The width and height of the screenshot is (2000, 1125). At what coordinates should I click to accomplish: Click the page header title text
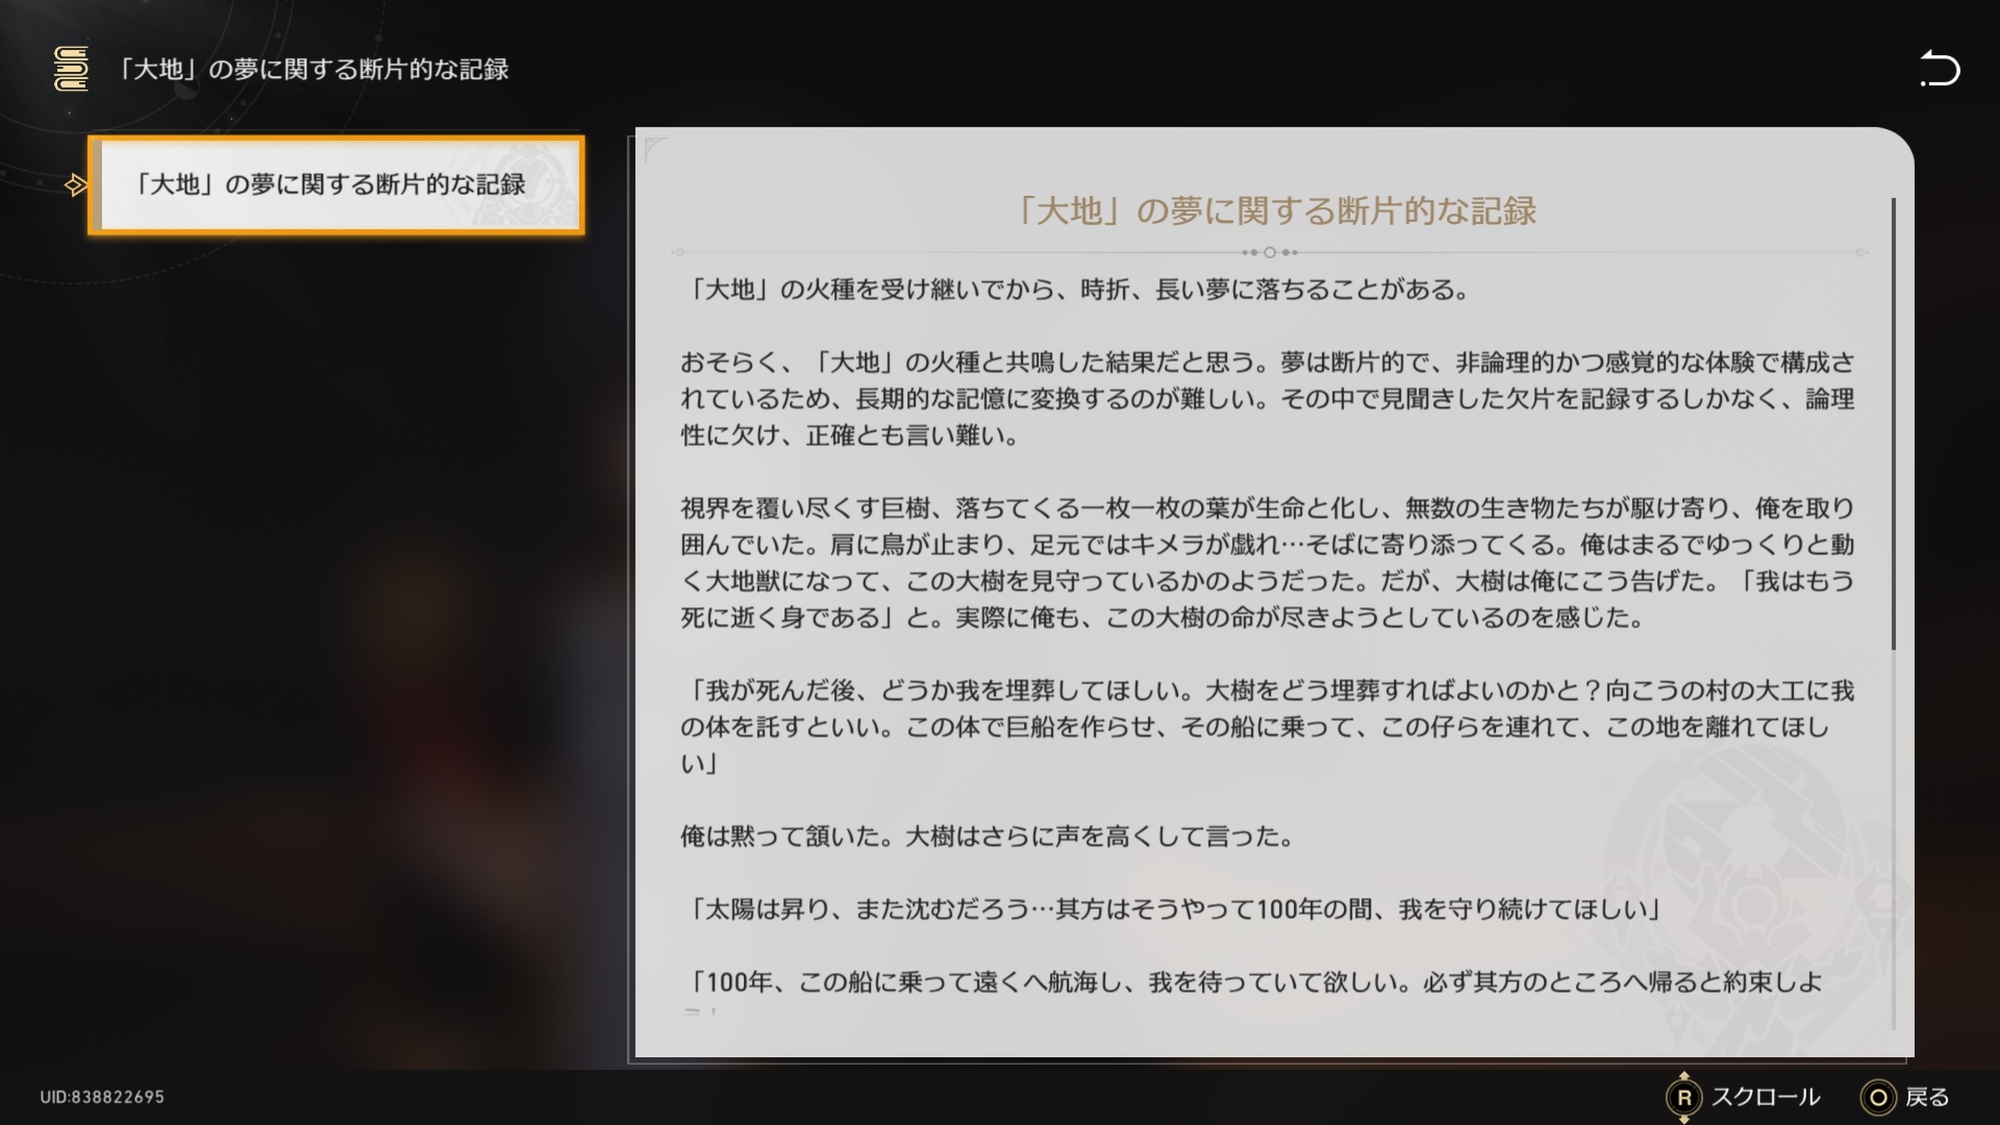pyautogui.click(x=313, y=69)
